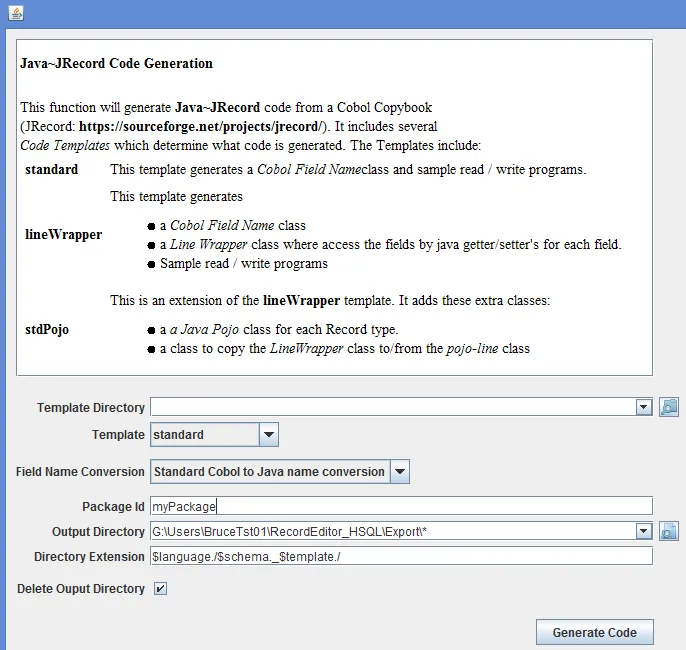Screen dimensions: 686x650
Task: Focus the Template Directory text field
Action: pyautogui.click(x=393, y=407)
